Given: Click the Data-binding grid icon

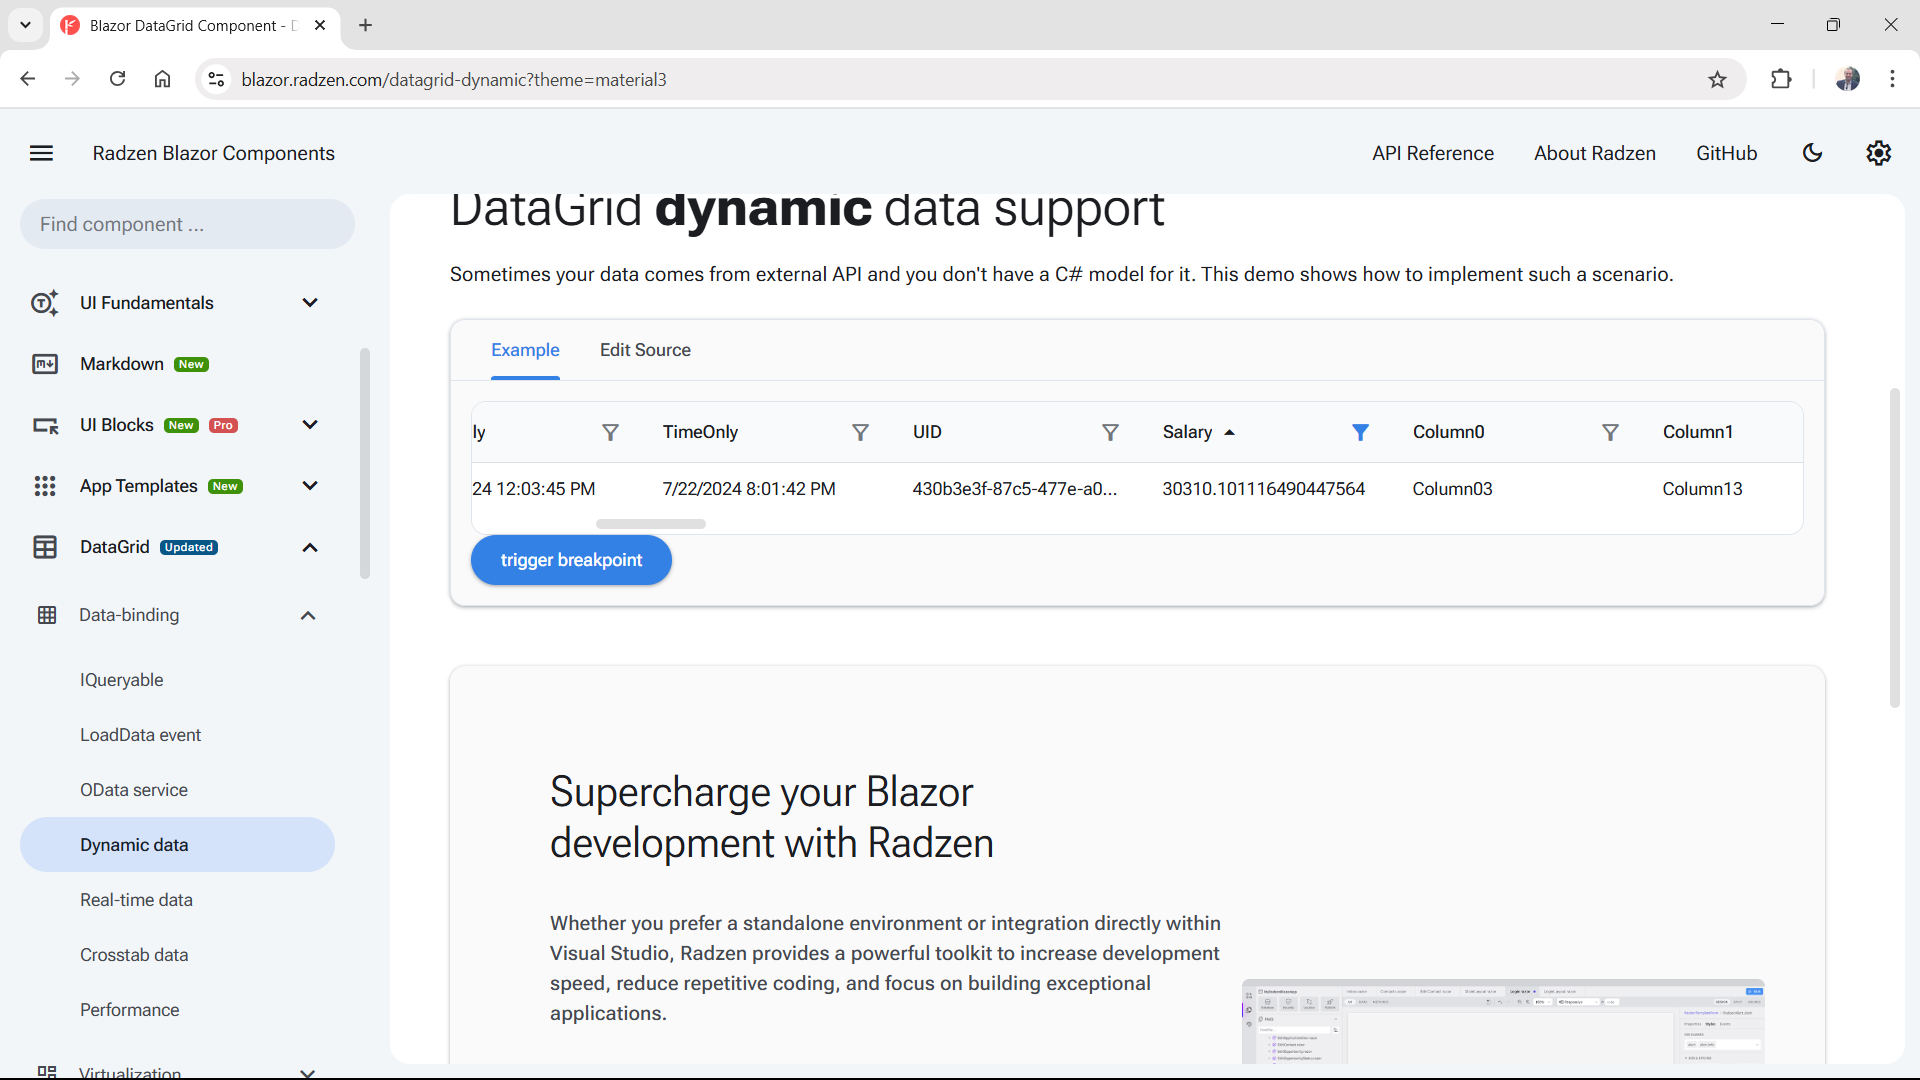Looking at the screenshot, I should click(47, 615).
